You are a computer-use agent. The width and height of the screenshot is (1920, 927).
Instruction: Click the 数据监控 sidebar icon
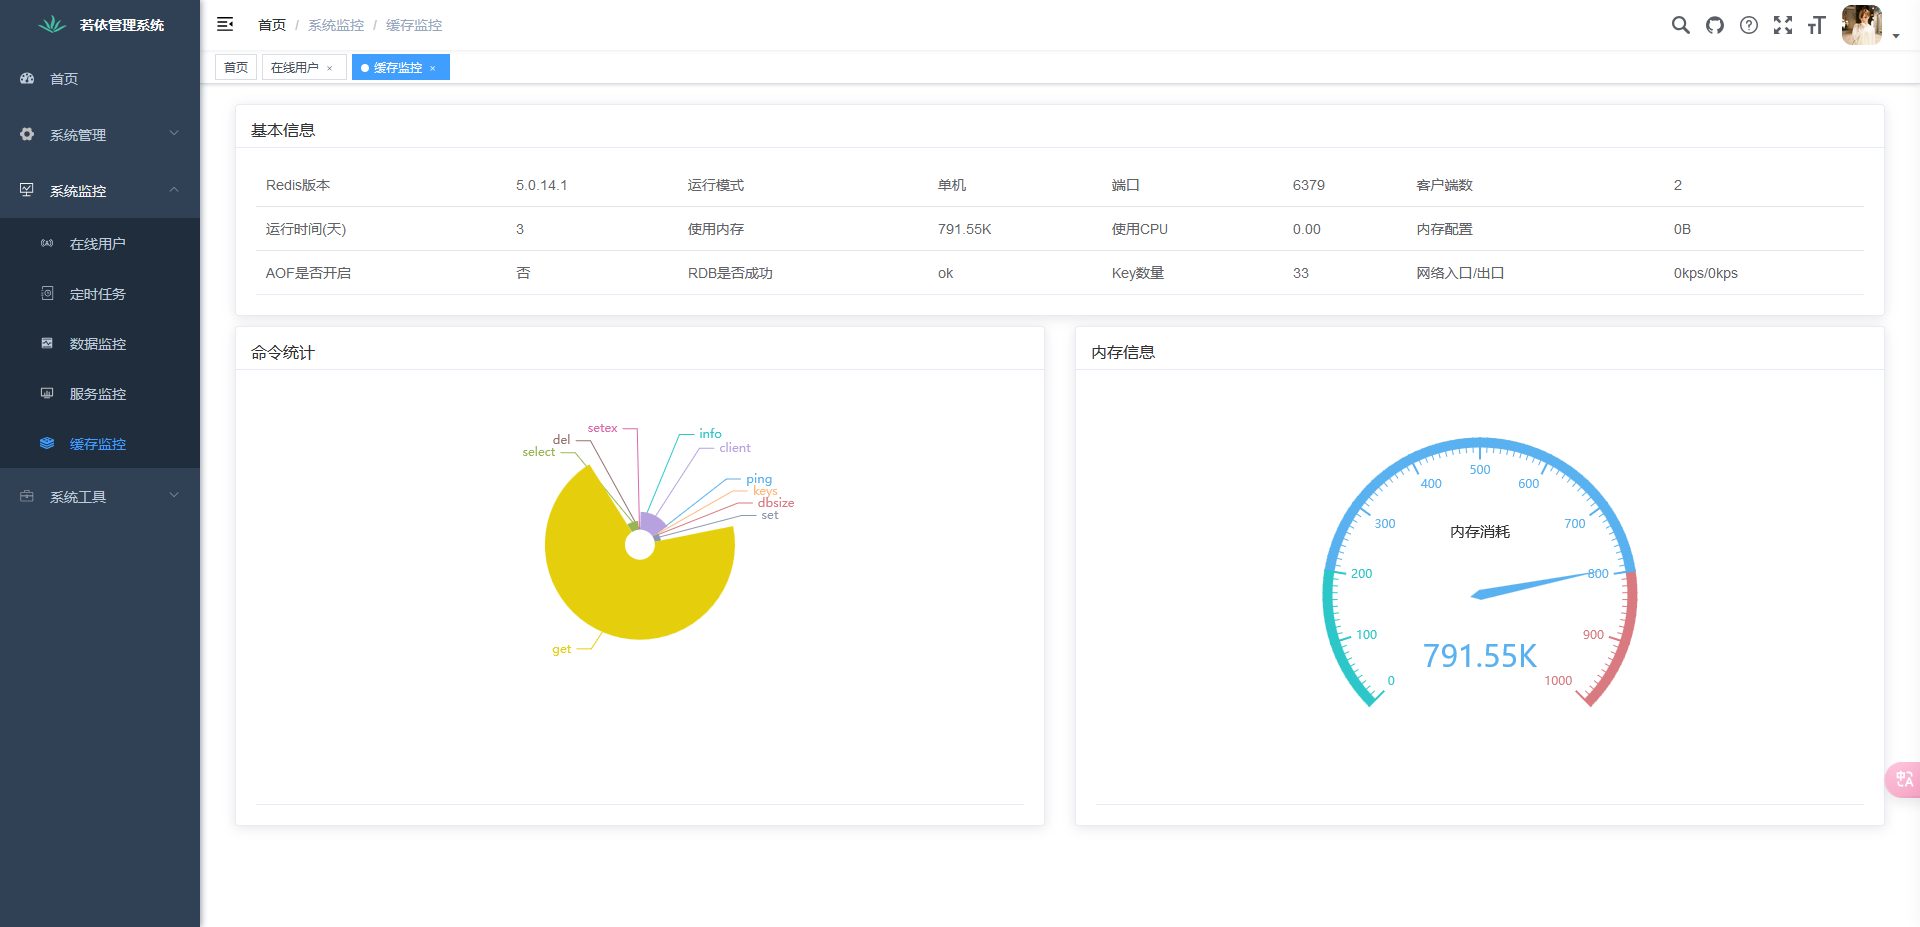[47, 343]
